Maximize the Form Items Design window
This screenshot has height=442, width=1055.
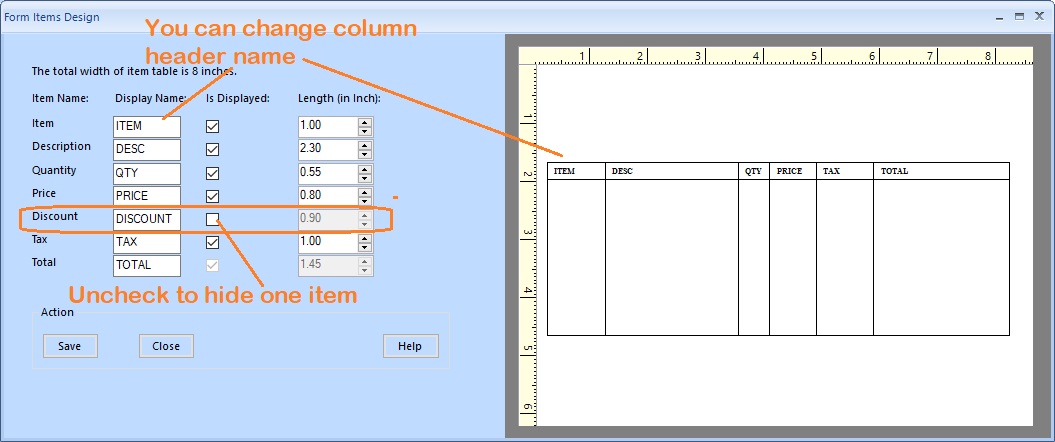tap(1019, 17)
